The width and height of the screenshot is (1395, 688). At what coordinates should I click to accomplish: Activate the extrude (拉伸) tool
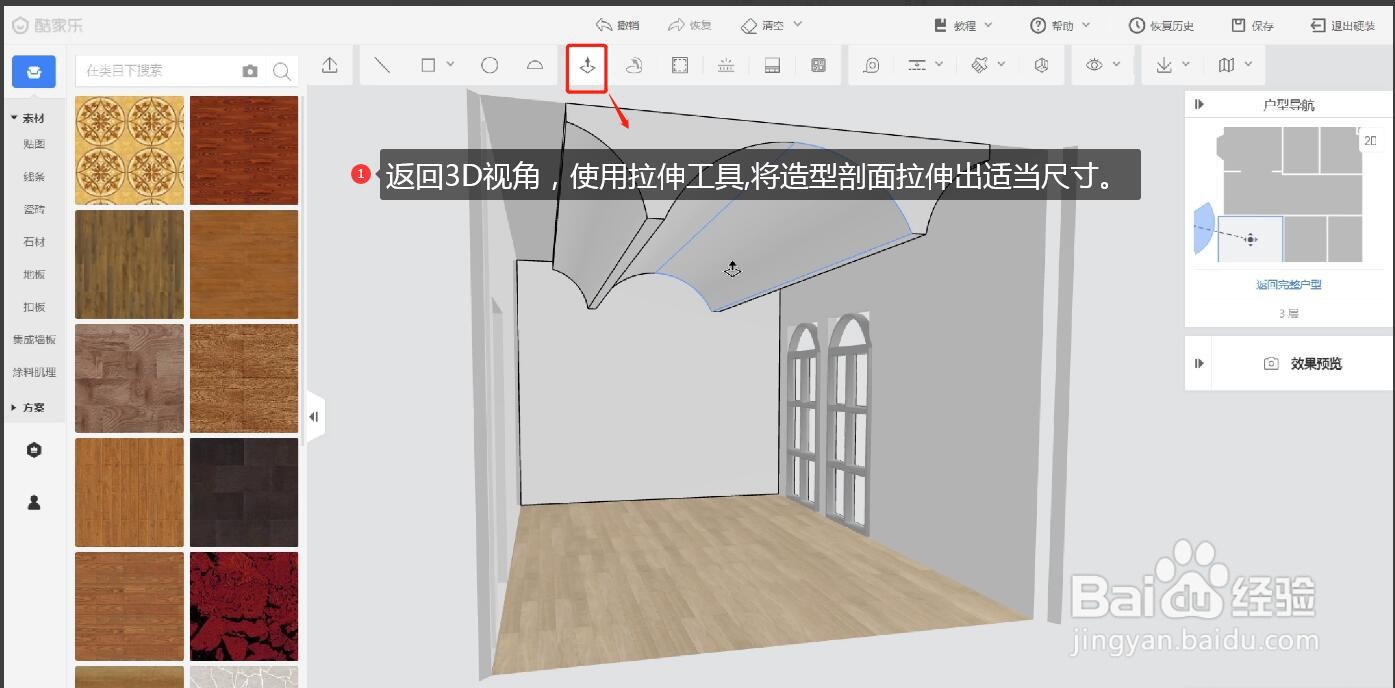(x=587, y=66)
